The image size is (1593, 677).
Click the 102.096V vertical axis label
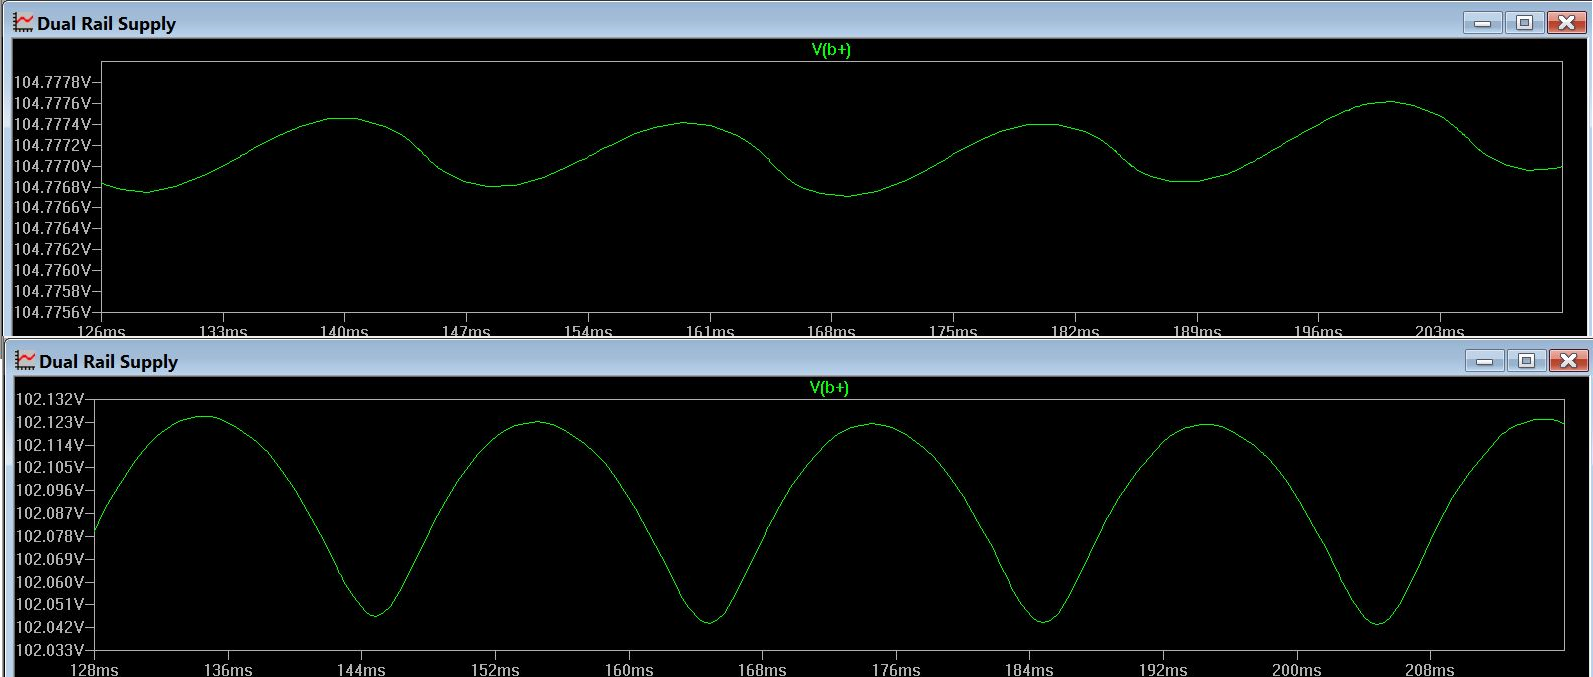[50, 490]
